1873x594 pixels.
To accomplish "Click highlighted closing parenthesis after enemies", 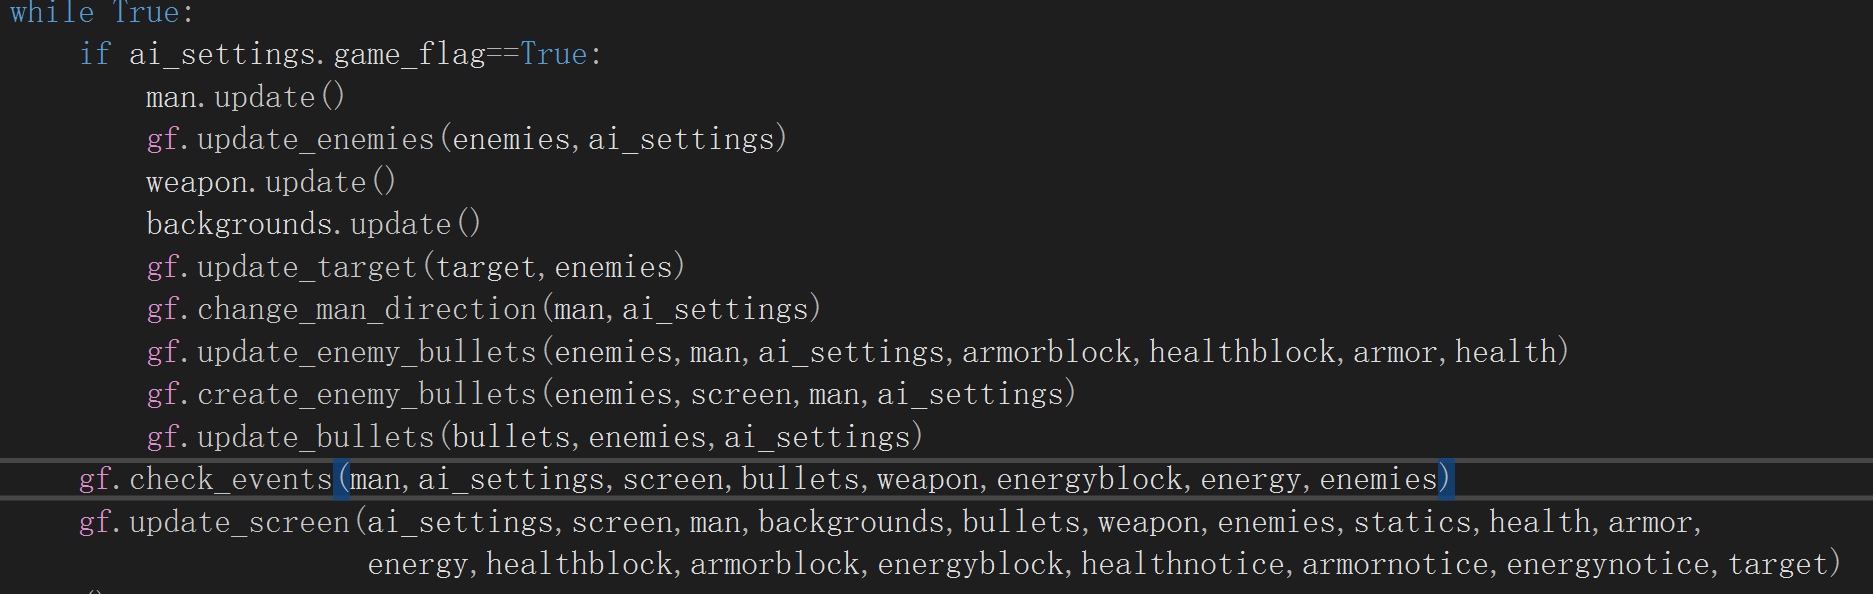I will click(x=1444, y=479).
